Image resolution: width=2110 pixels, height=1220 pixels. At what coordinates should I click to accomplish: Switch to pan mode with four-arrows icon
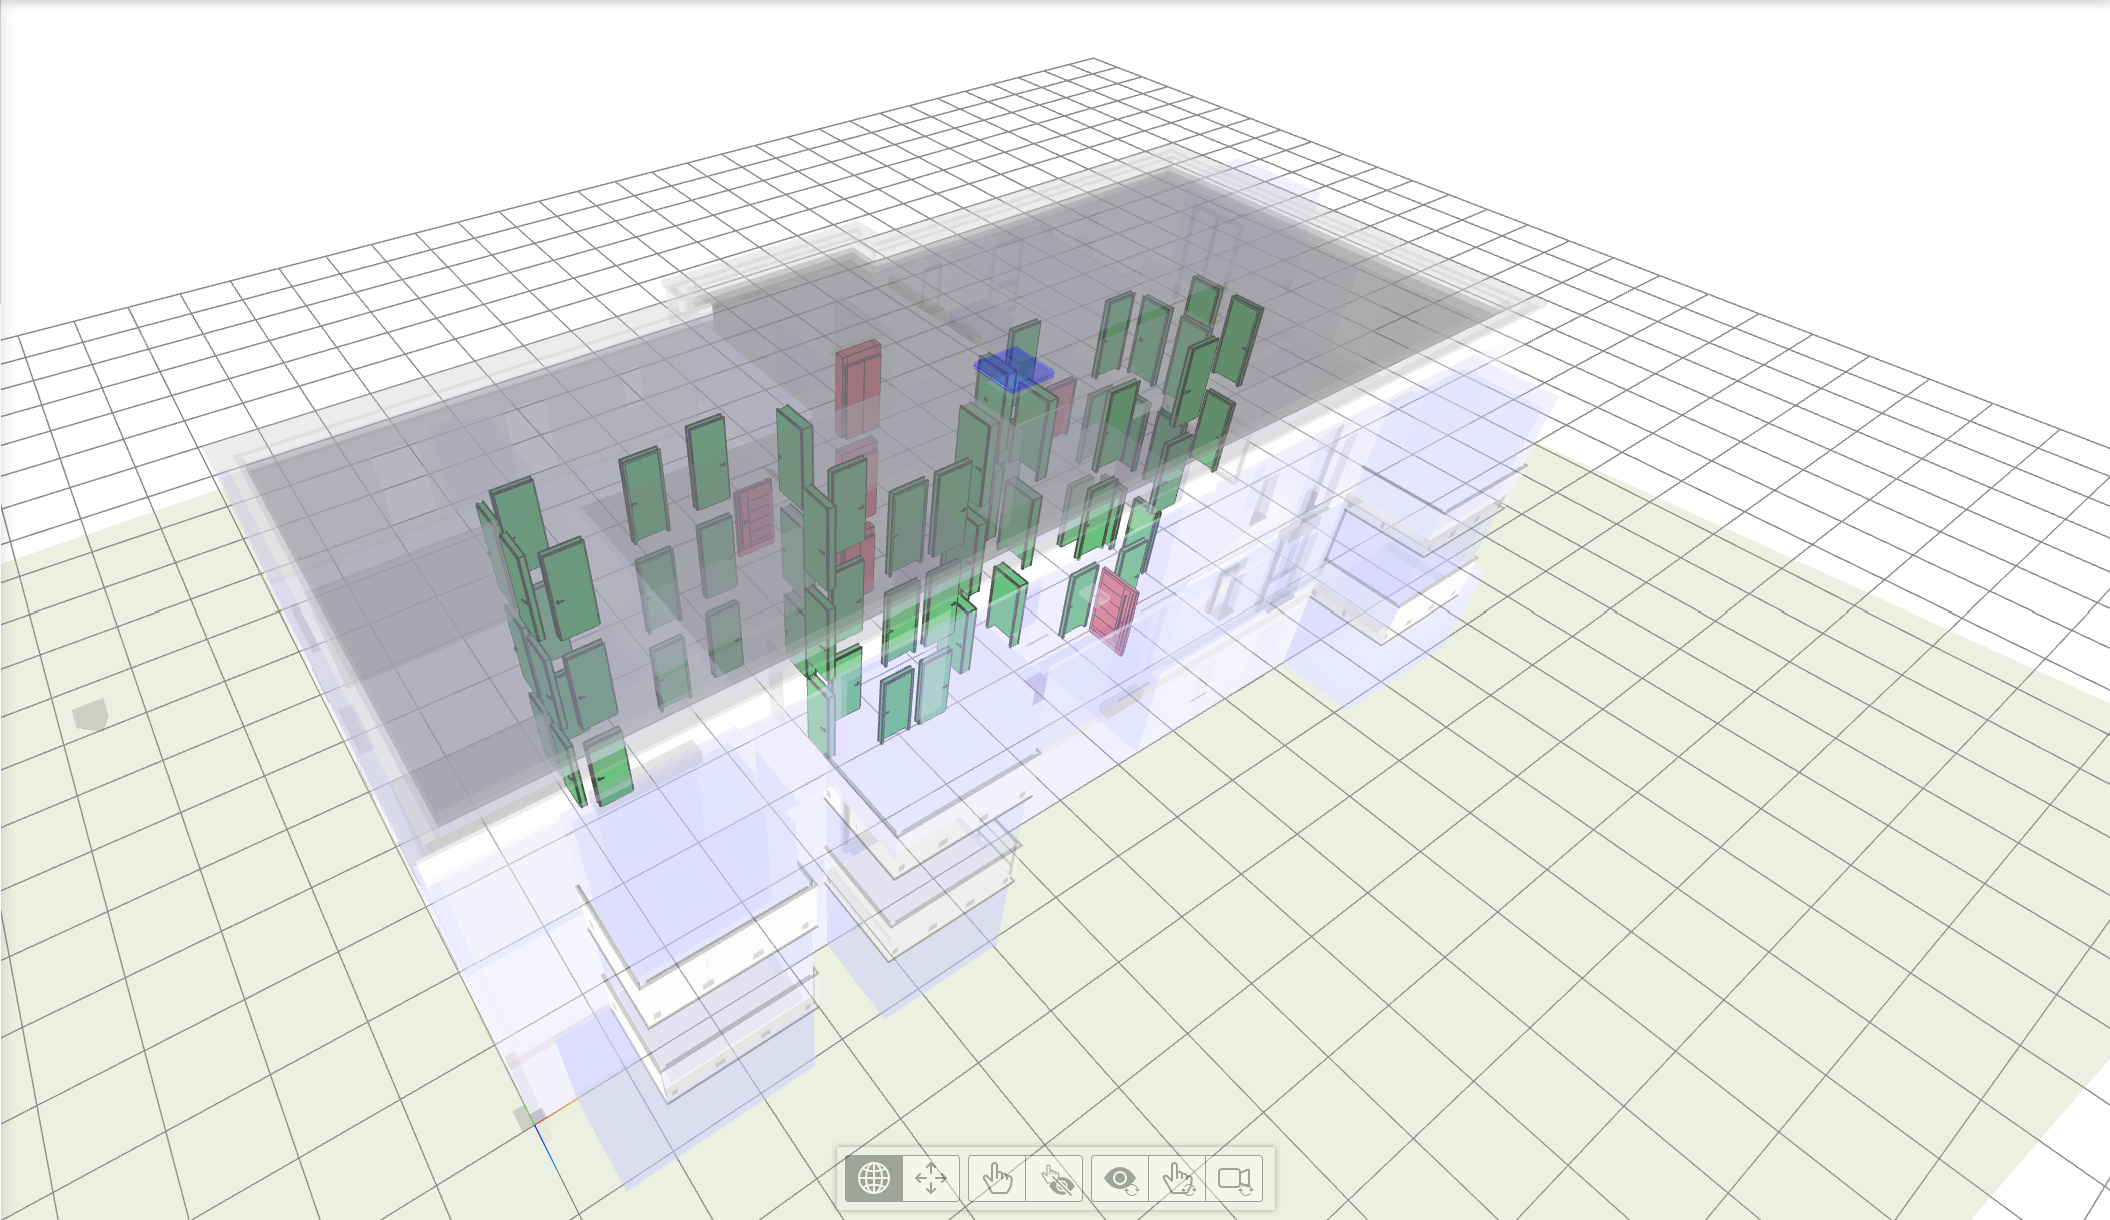[x=931, y=1178]
